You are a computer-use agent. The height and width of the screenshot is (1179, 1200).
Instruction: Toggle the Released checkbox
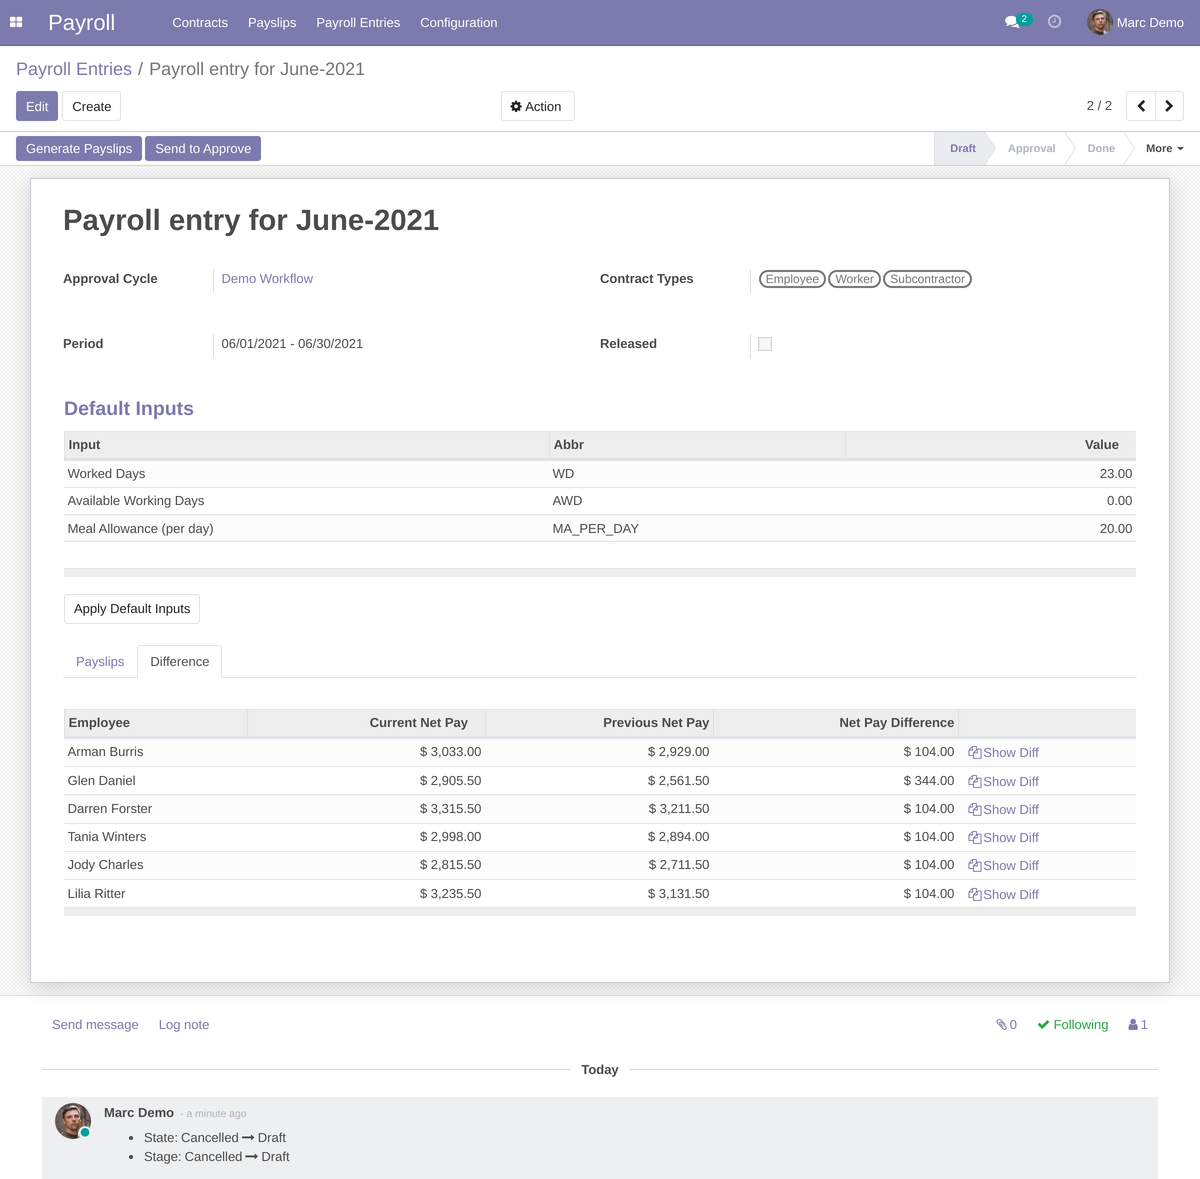(765, 343)
